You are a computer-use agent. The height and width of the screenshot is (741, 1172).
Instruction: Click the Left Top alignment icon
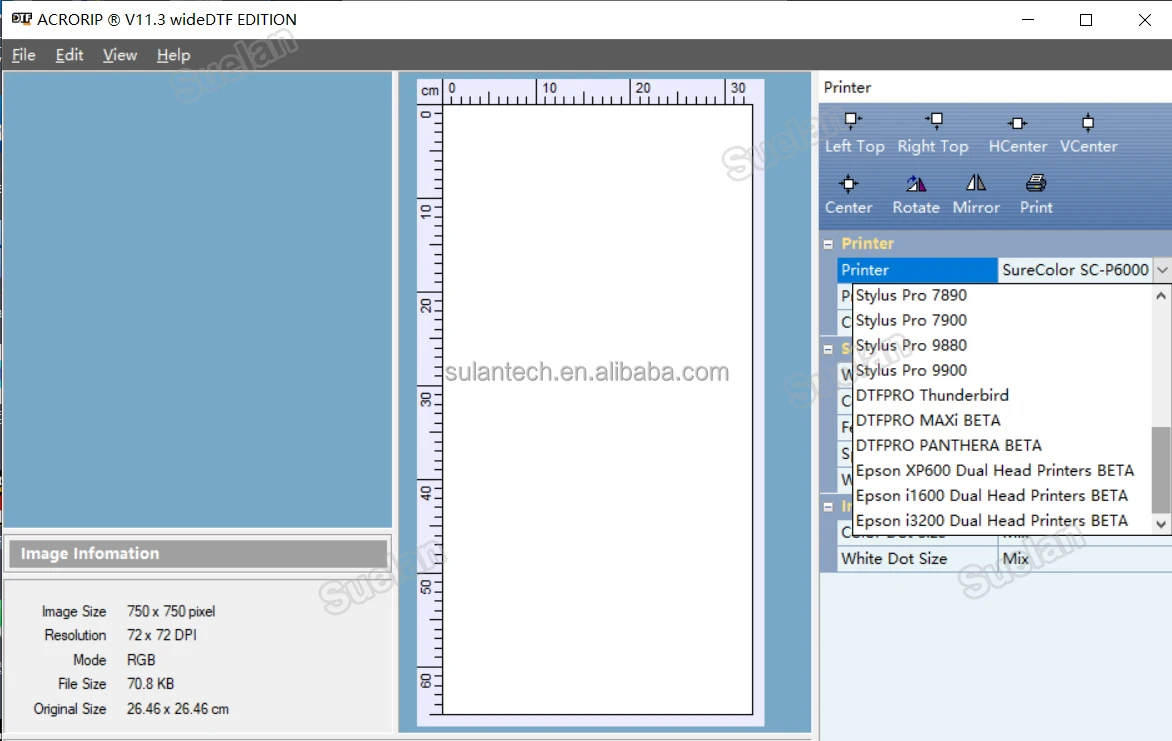(853, 122)
